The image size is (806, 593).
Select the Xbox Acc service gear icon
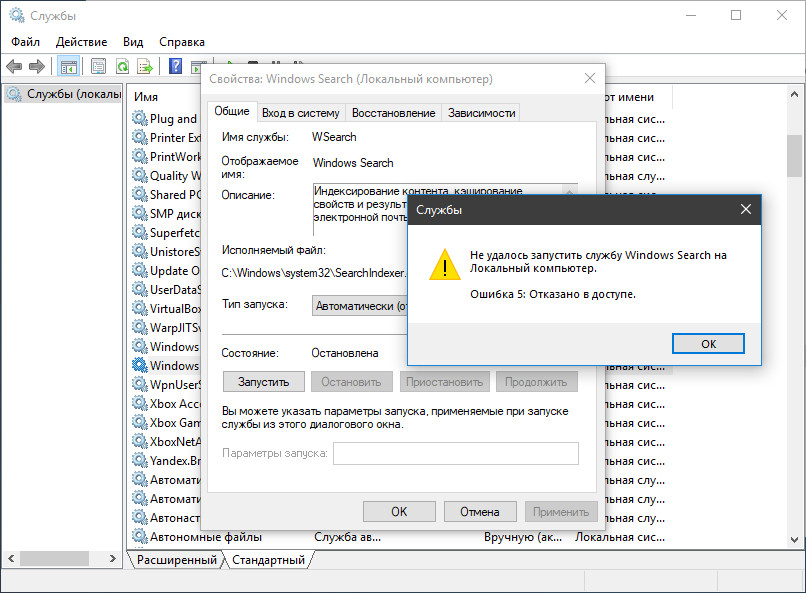click(140, 404)
